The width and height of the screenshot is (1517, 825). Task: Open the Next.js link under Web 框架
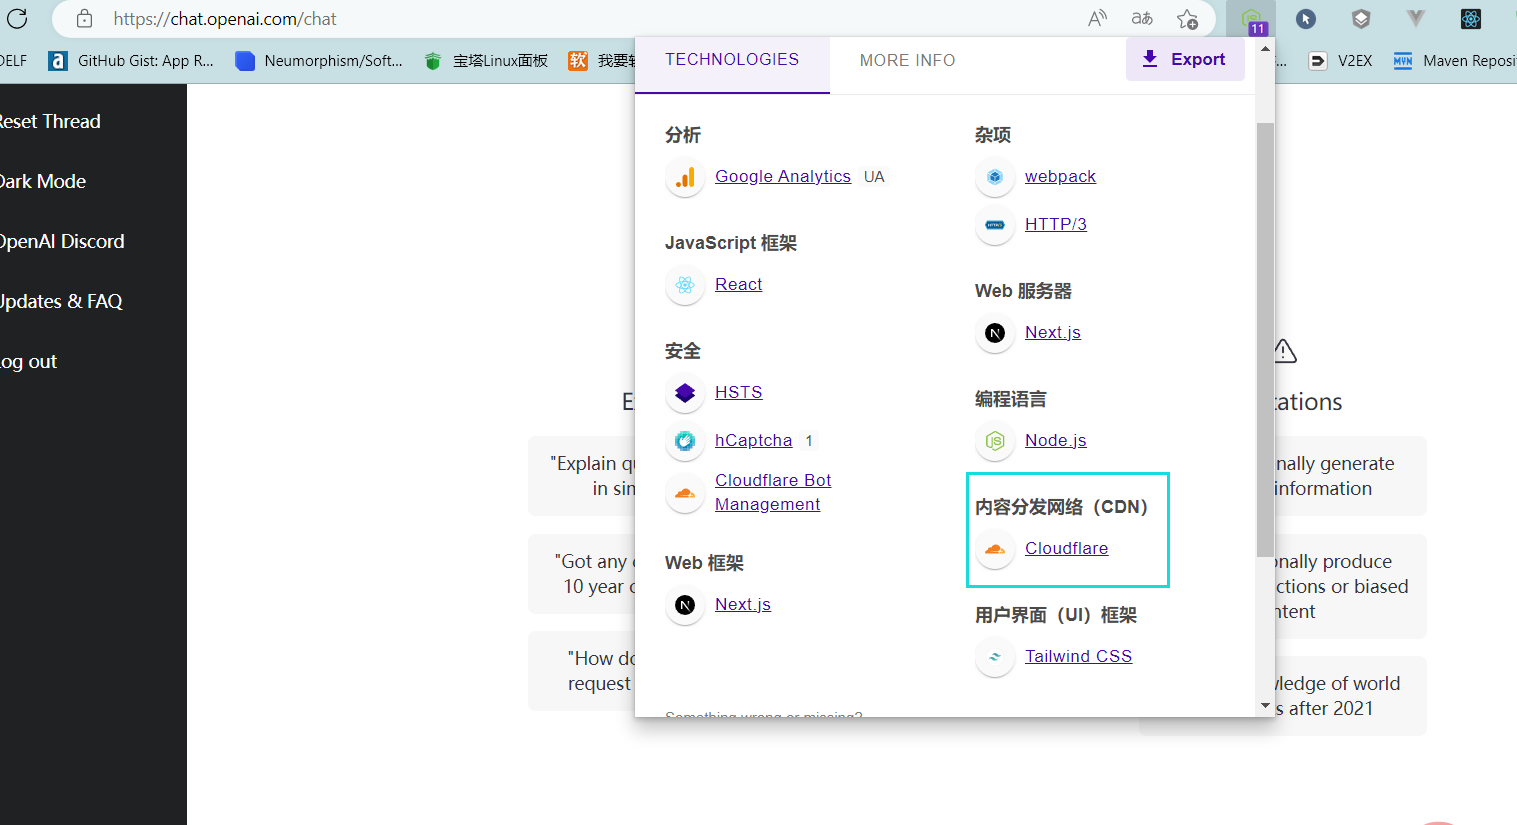click(743, 604)
